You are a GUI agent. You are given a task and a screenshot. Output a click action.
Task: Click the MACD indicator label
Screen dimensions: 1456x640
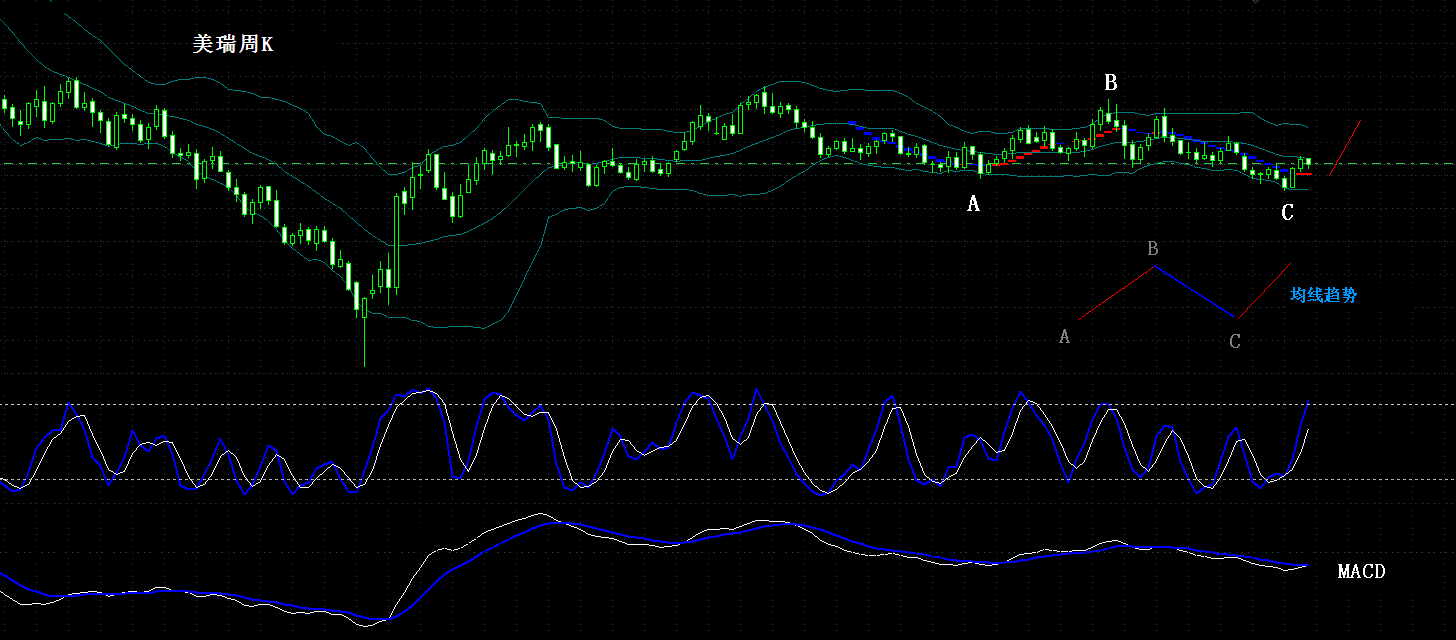tap(1361, 572)
